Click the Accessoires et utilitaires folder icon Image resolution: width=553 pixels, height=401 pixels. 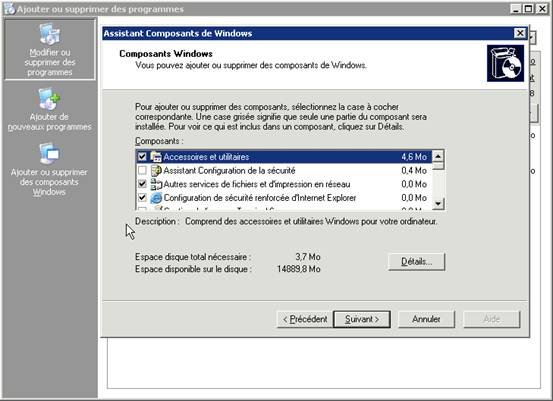(x=156, y=157)
